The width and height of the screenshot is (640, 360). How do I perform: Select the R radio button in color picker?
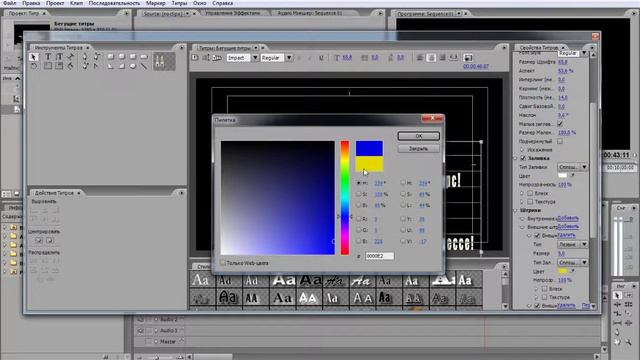[x=359, y=219]
